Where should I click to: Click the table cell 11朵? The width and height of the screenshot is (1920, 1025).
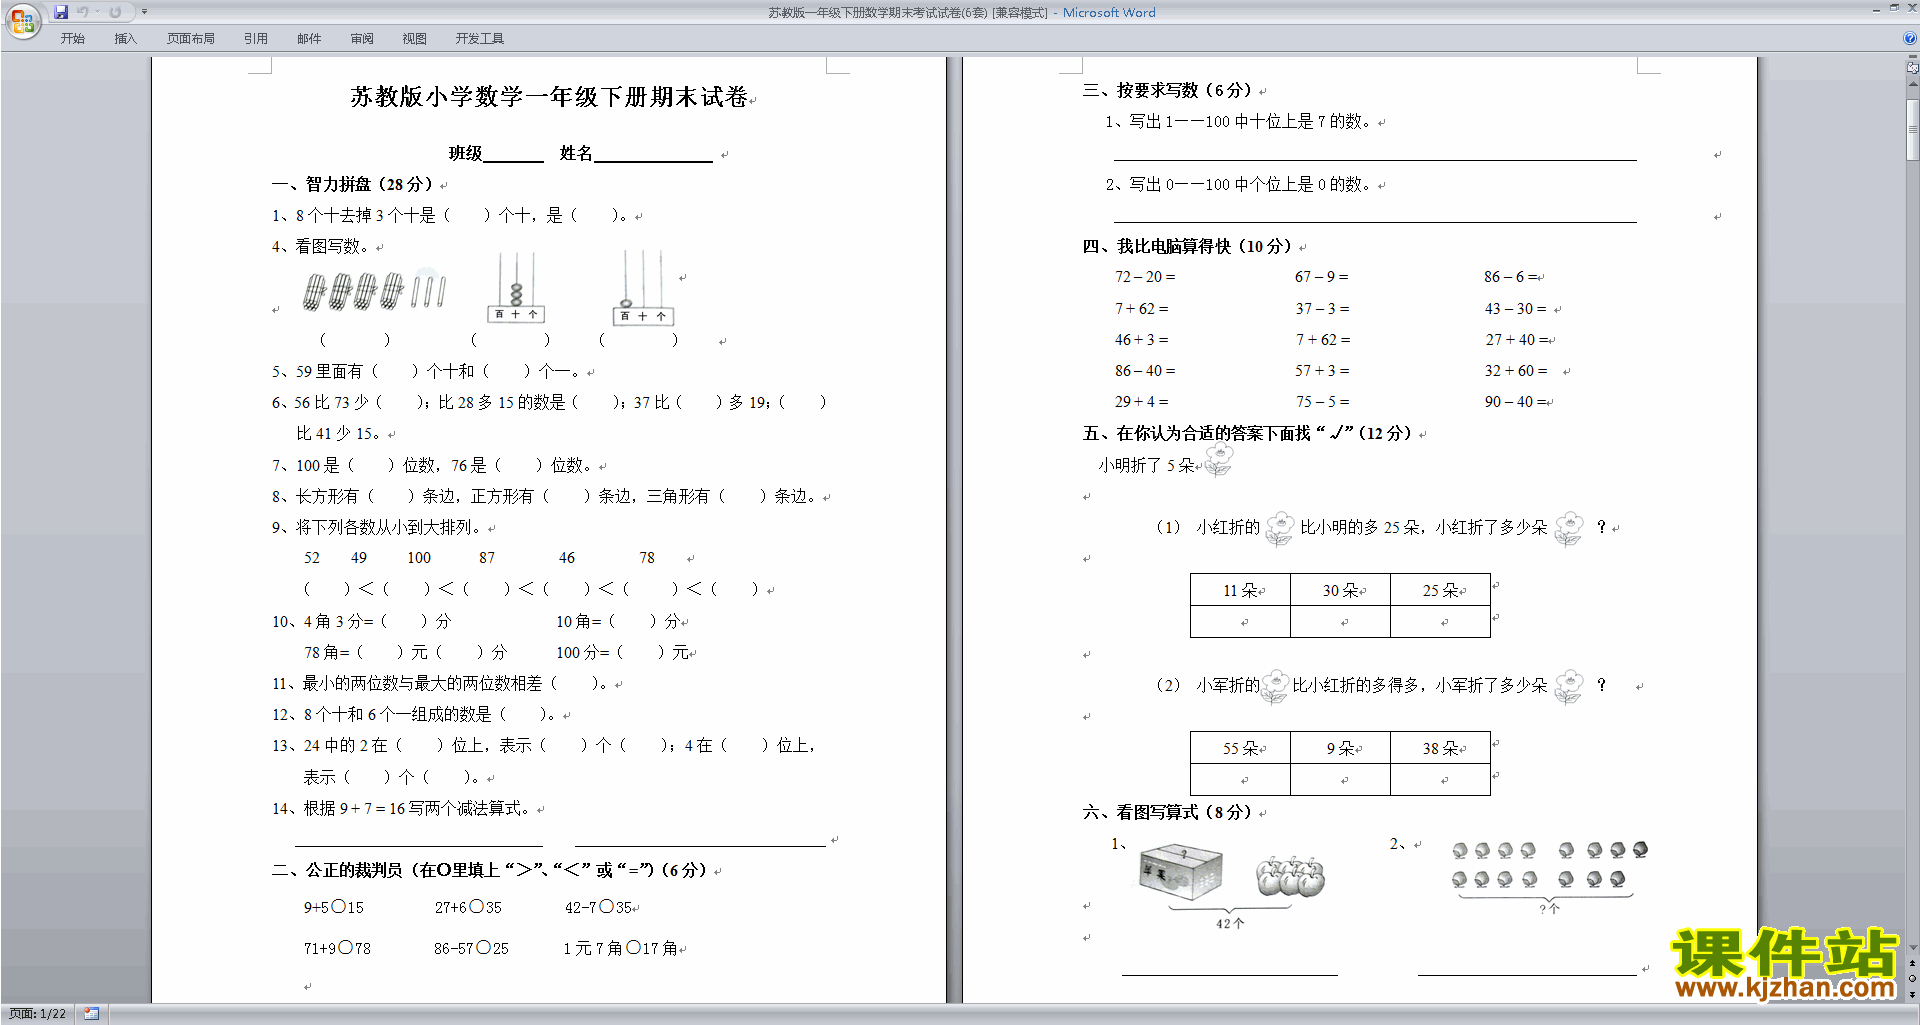point(1240,590)
